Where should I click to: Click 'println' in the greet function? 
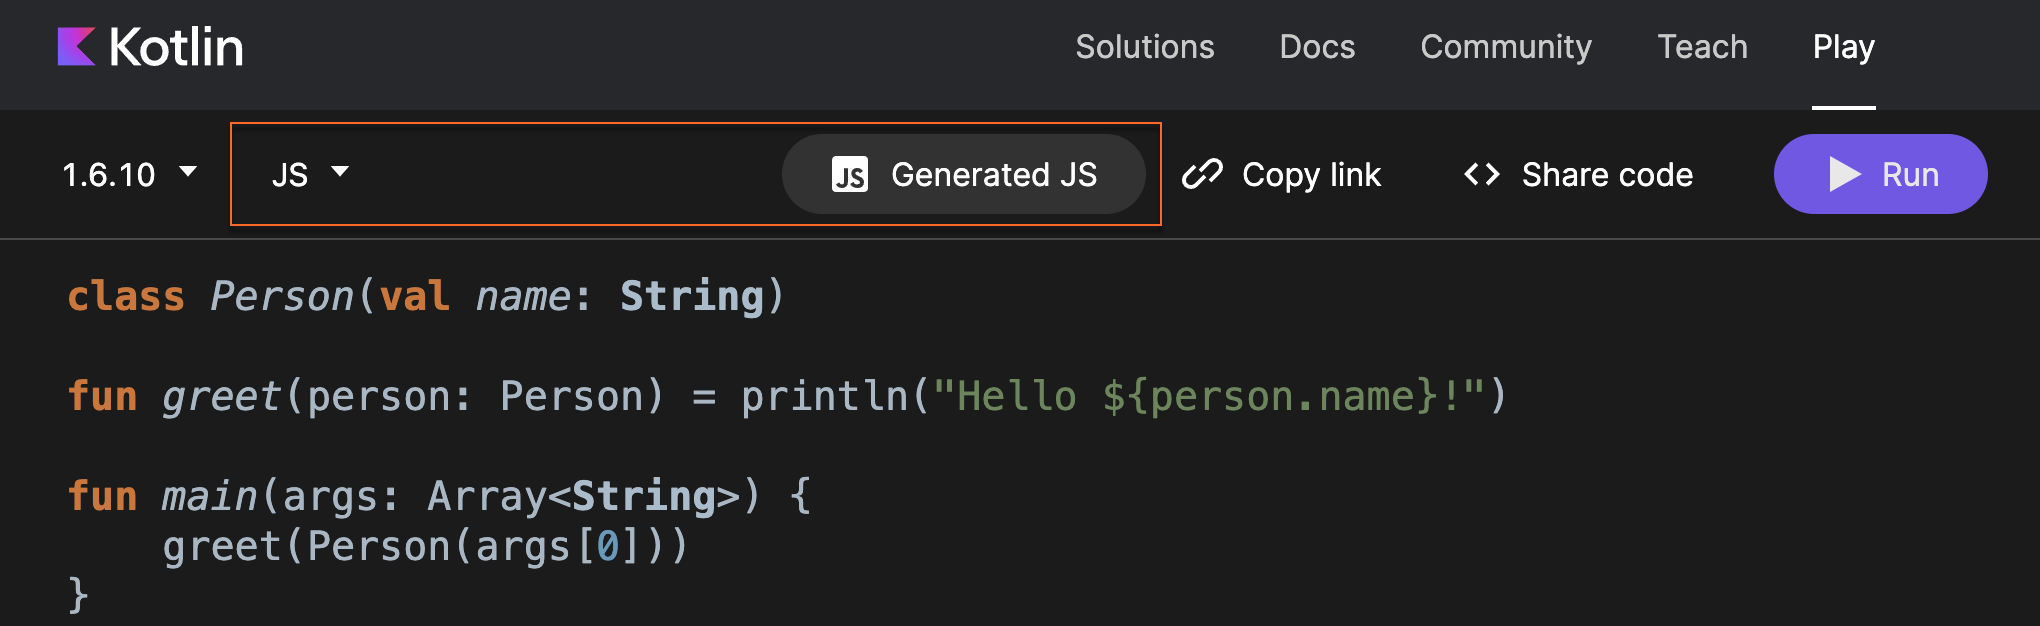[824, 396]
